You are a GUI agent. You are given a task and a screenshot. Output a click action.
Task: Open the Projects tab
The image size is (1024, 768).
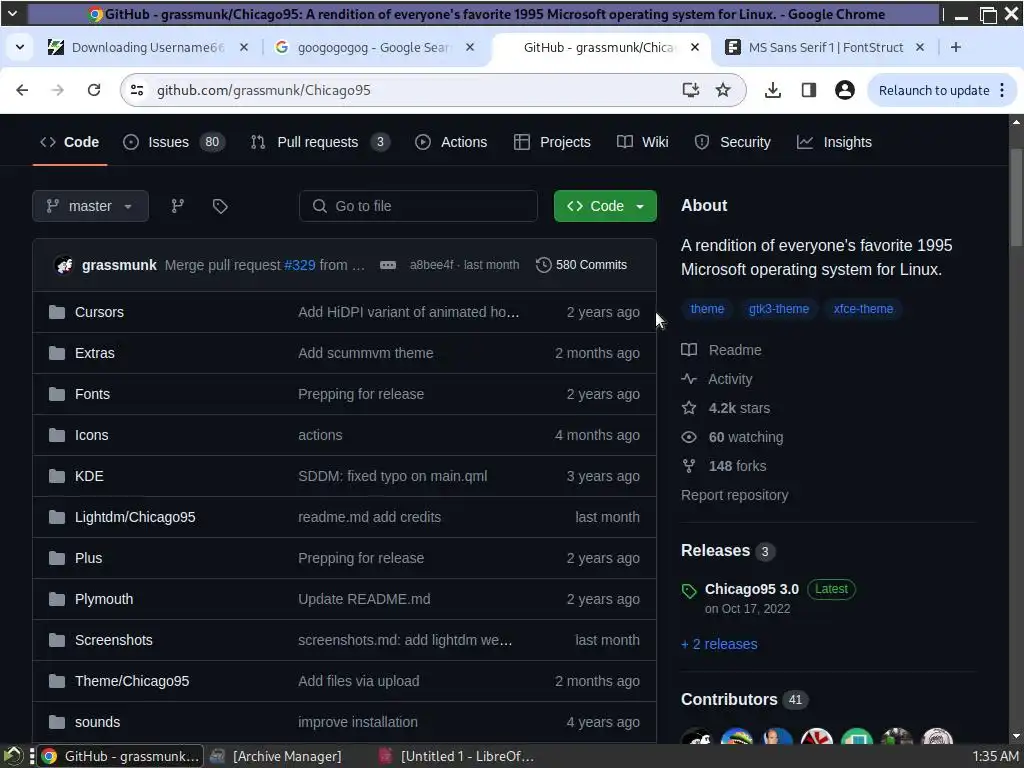pyautogui.click(x=552, y=142)
